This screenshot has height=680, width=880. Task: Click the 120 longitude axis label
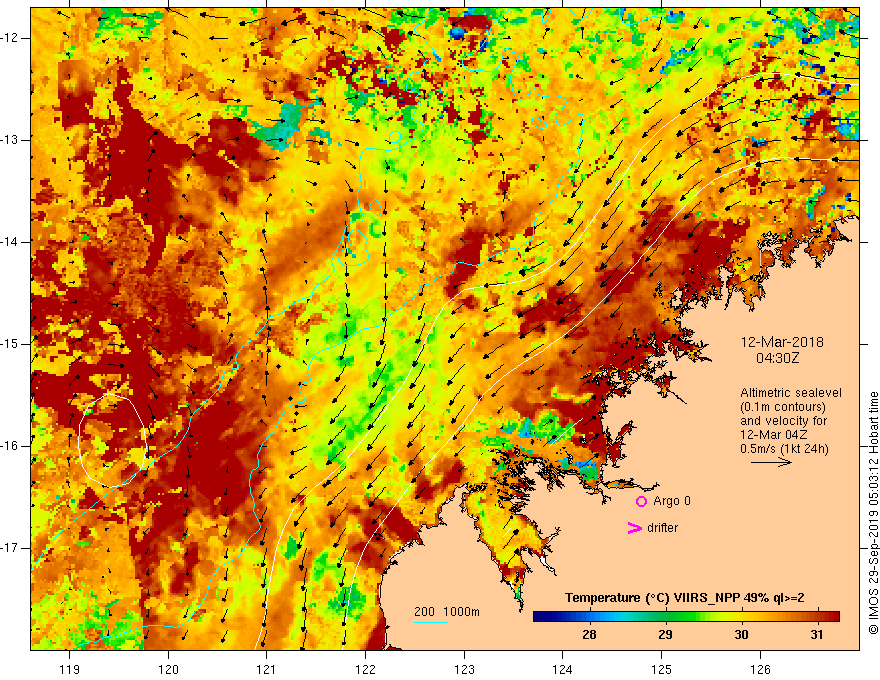click(x=168, y=669)
